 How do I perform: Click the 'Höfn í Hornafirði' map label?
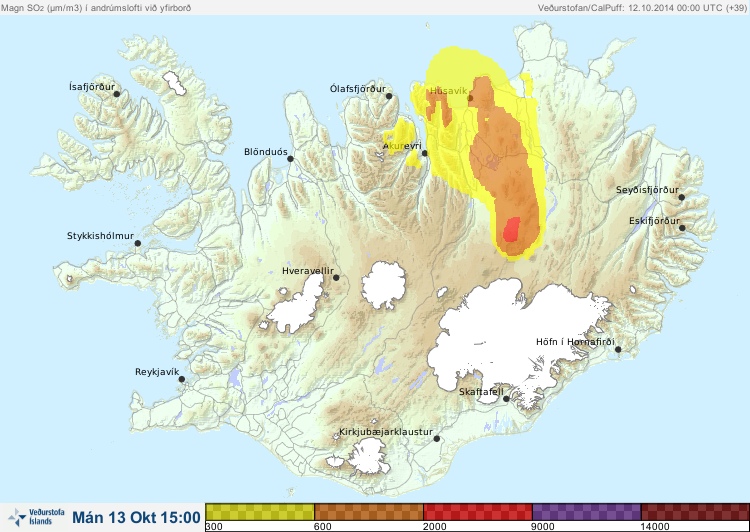[575, 342]
